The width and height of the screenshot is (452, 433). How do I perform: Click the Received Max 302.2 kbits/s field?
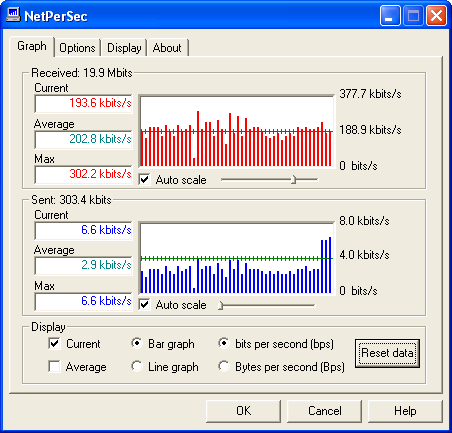click(84, 175)
